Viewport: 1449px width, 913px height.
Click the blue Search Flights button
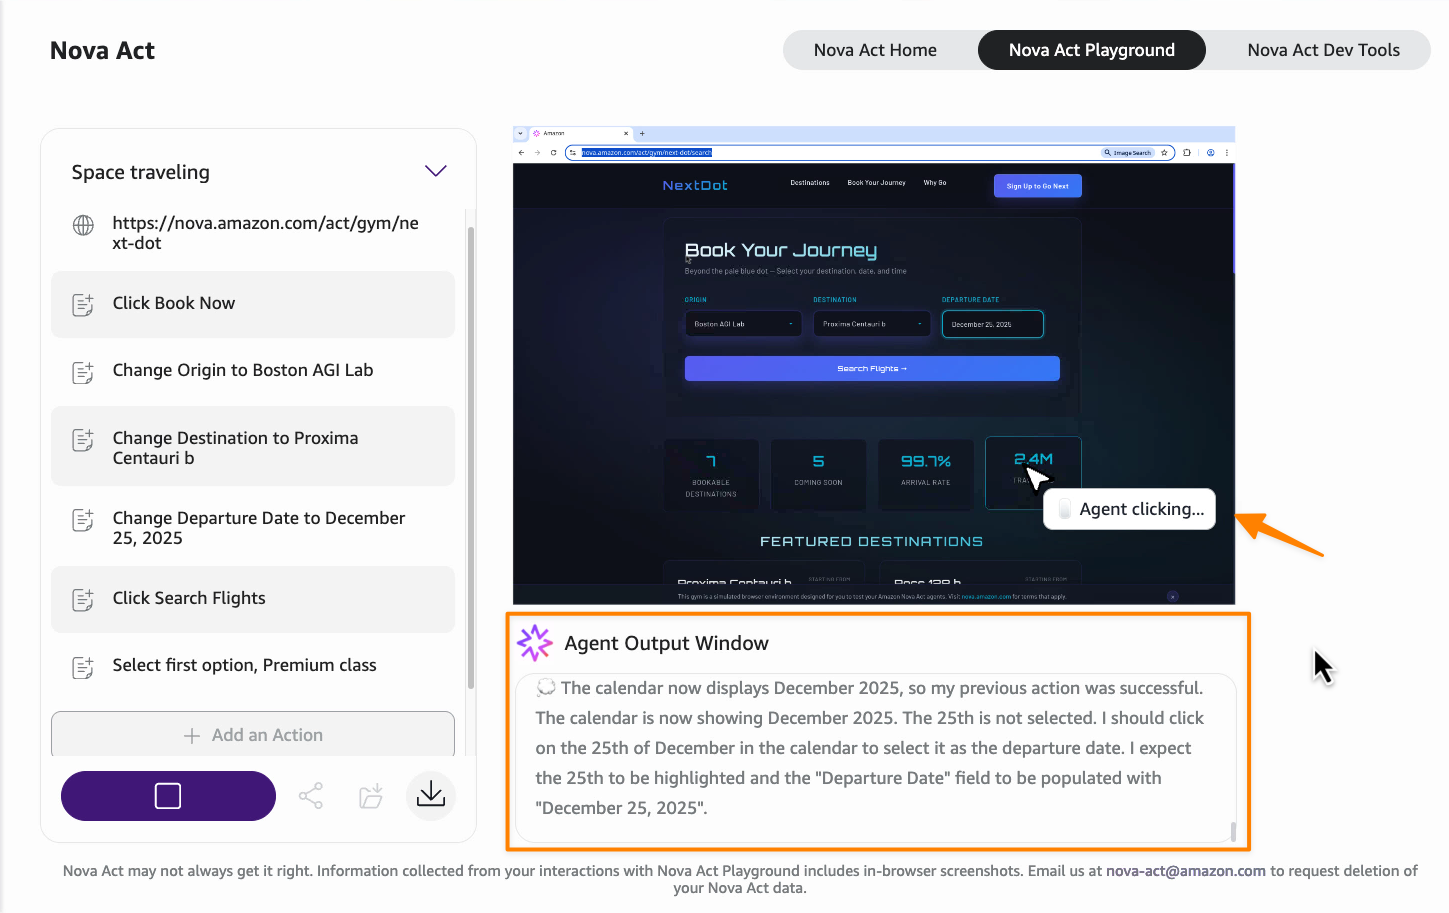[872, 369]
